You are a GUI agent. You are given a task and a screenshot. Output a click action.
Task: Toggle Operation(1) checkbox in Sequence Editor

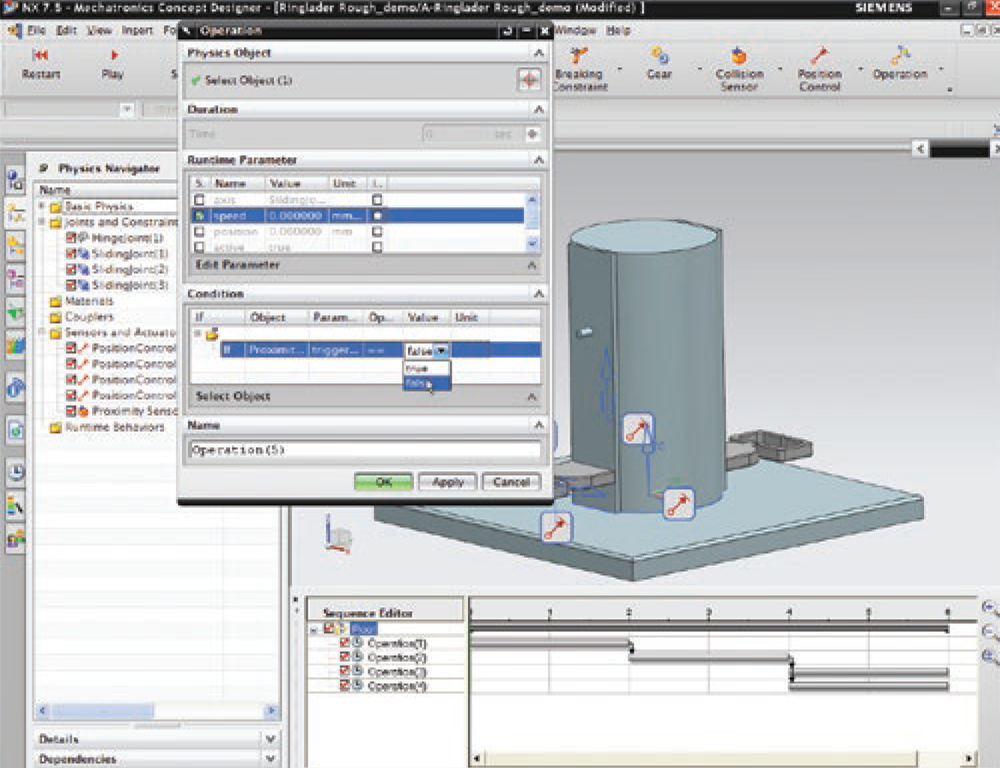(x=345, y=643)
